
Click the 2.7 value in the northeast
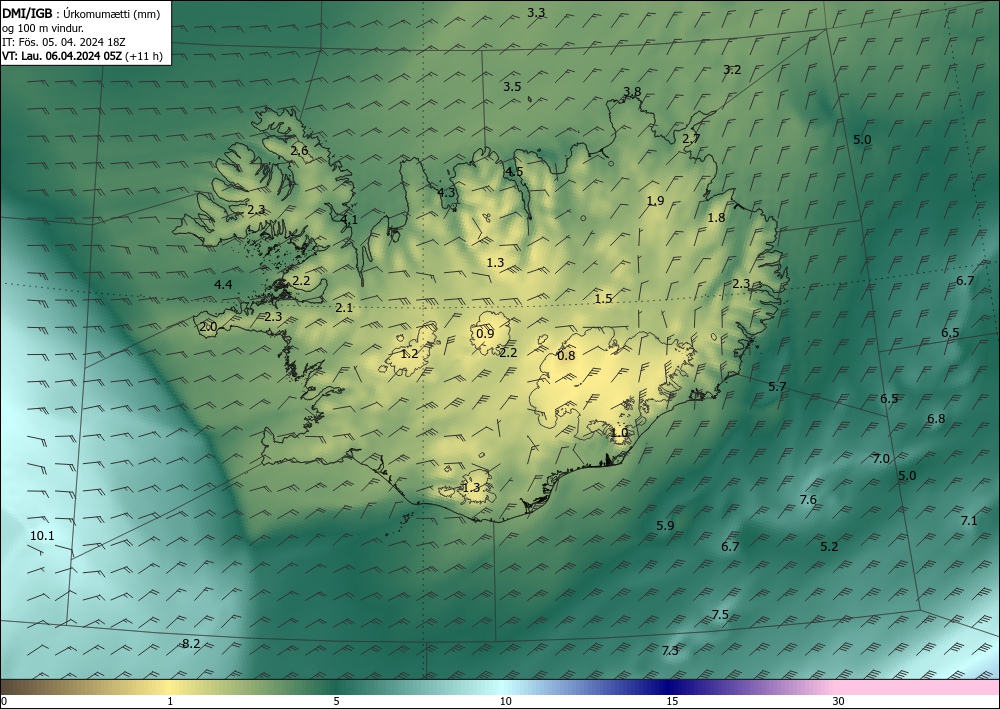point(691,138)
